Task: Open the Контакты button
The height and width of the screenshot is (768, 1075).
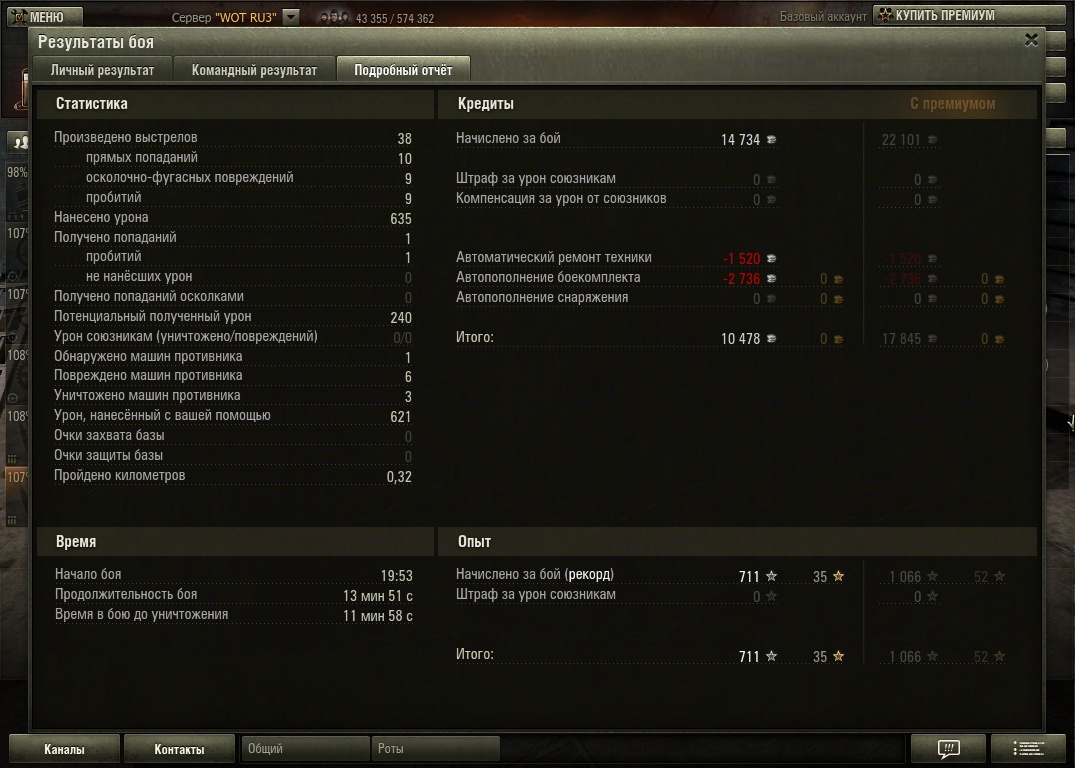Action: (180, 749)
